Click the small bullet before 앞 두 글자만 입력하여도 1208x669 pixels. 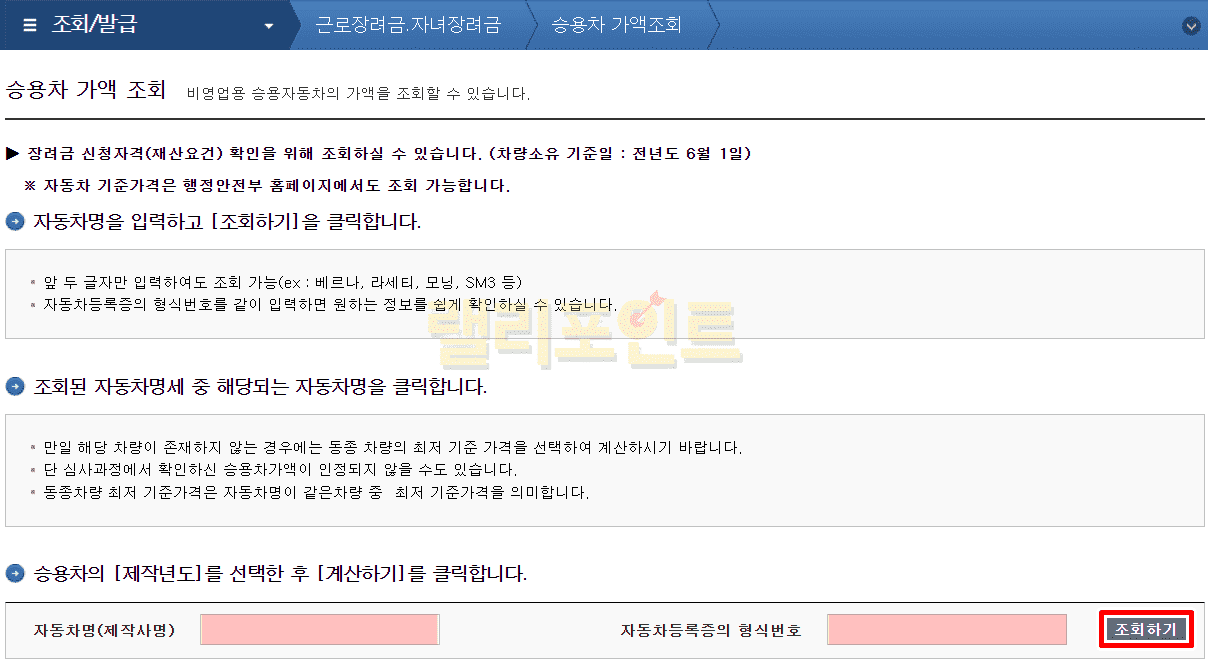[33, 284]
